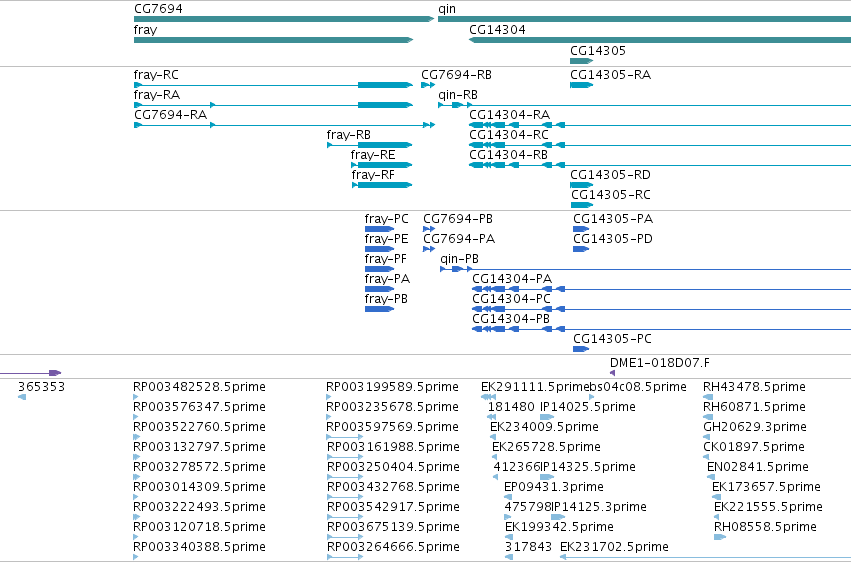Select protein CG7694-PB

(x=458, y=219)
